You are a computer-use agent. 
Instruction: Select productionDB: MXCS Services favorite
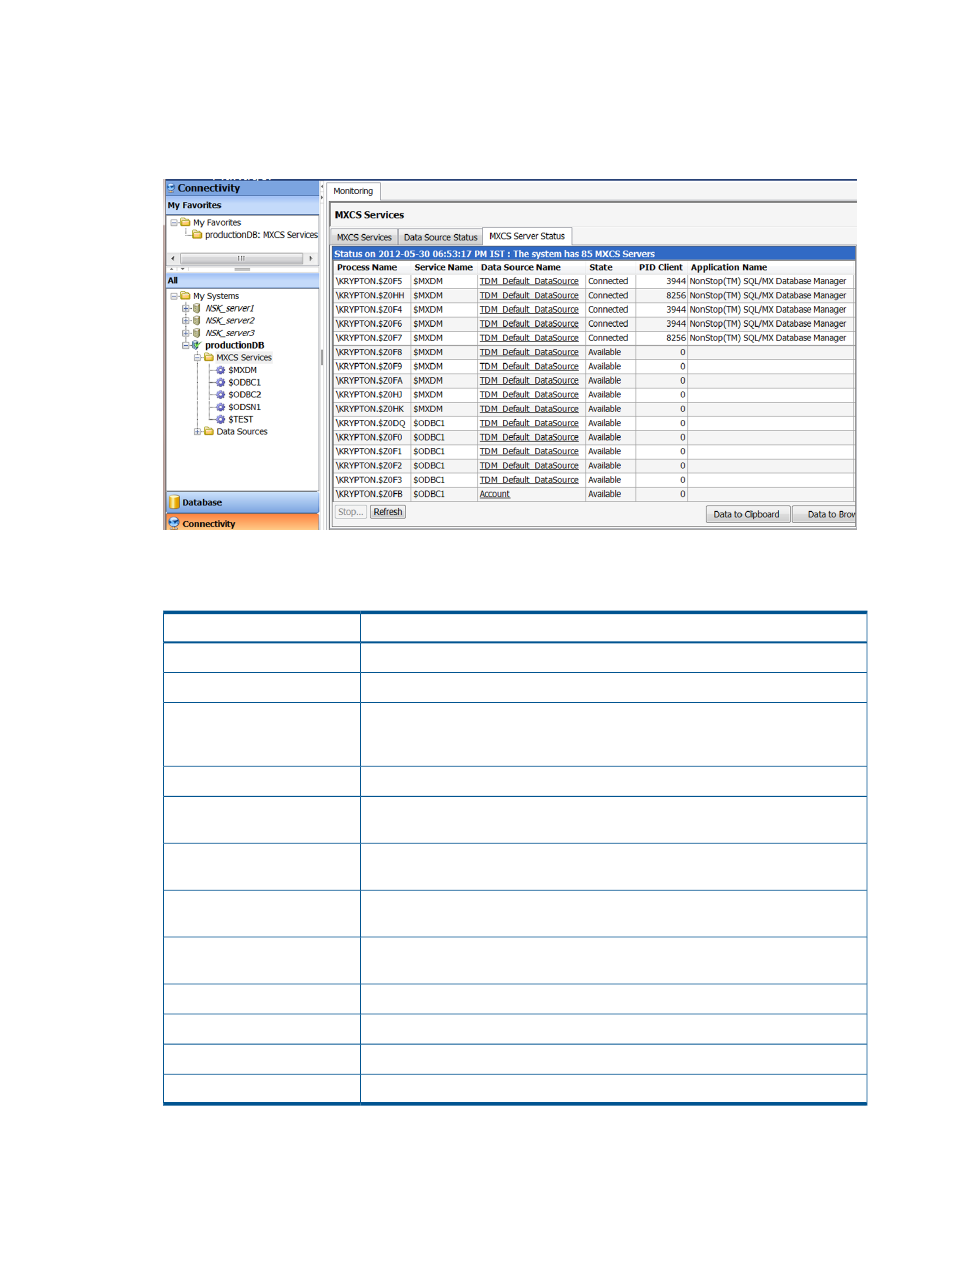tap(261, 235)
